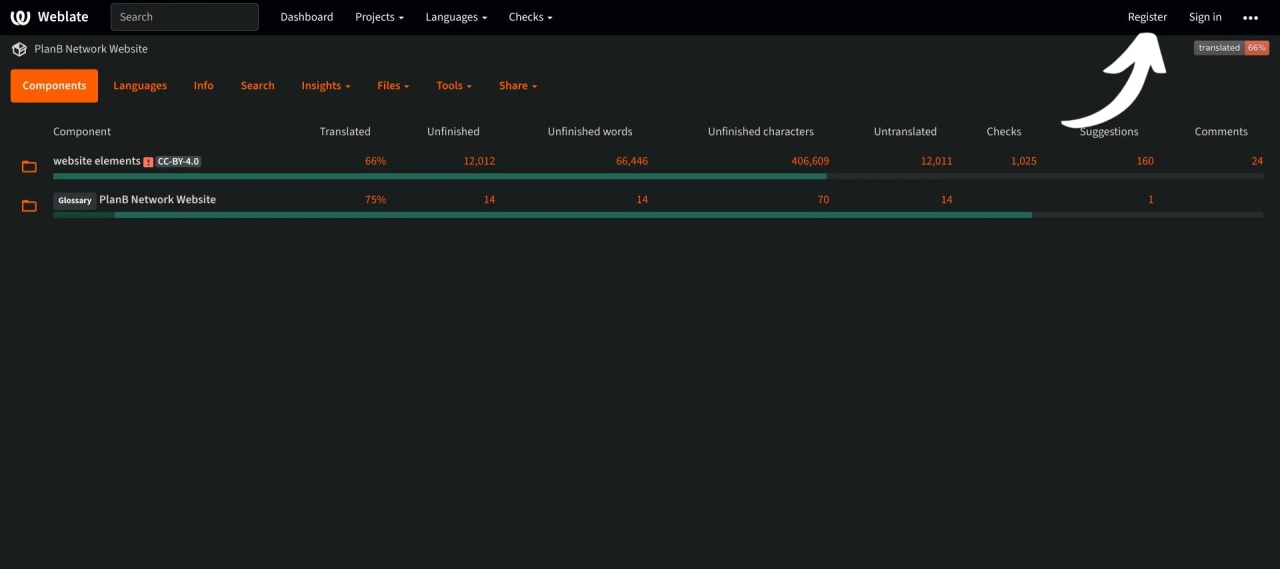
Task: Click 12,011 untranslated value
Action: tap(936, 161)
